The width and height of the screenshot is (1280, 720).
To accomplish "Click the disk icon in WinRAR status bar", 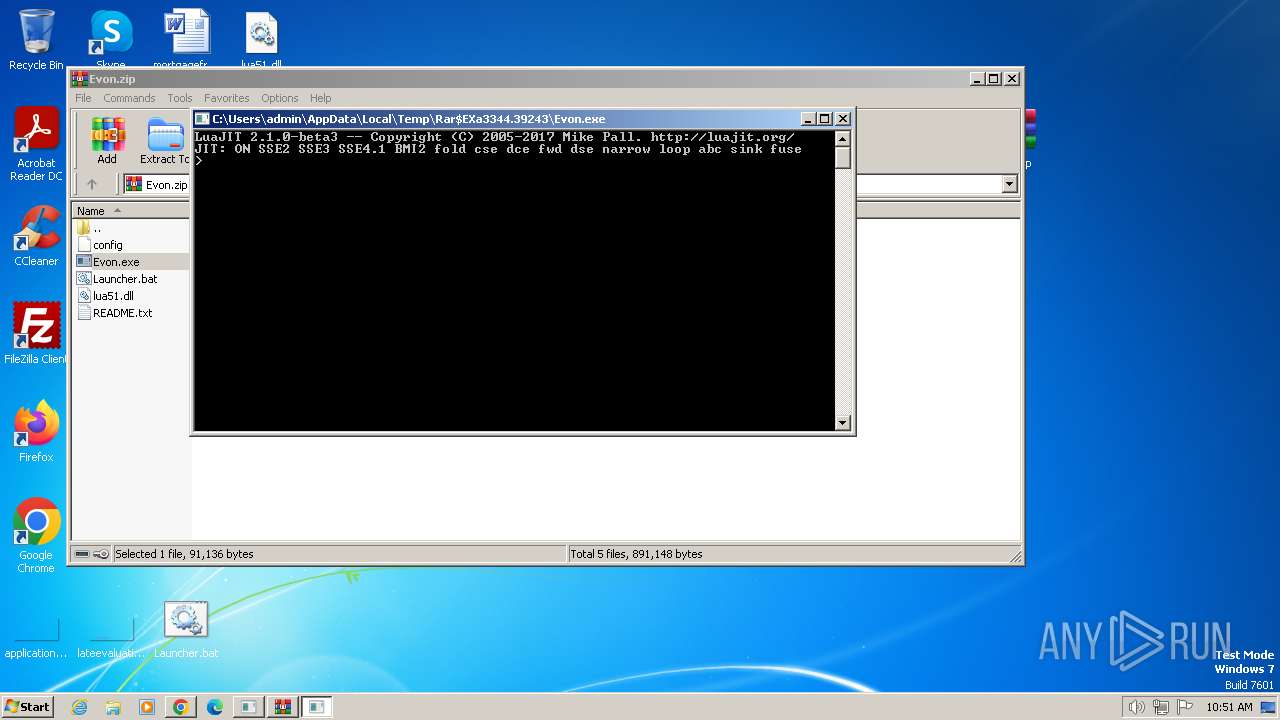I will click(82, 554).
